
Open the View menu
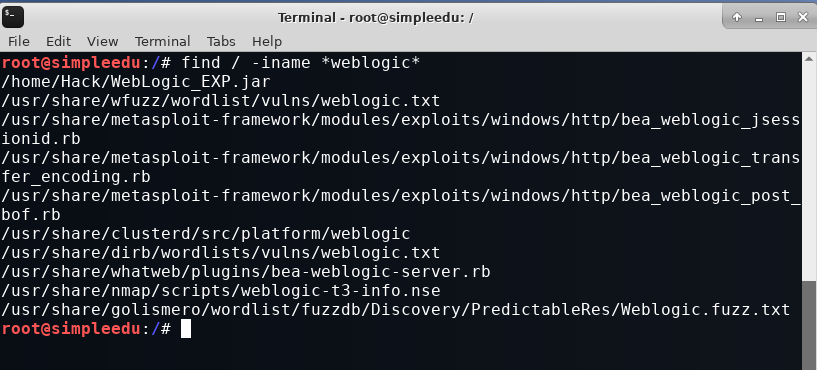coord(102,41)
